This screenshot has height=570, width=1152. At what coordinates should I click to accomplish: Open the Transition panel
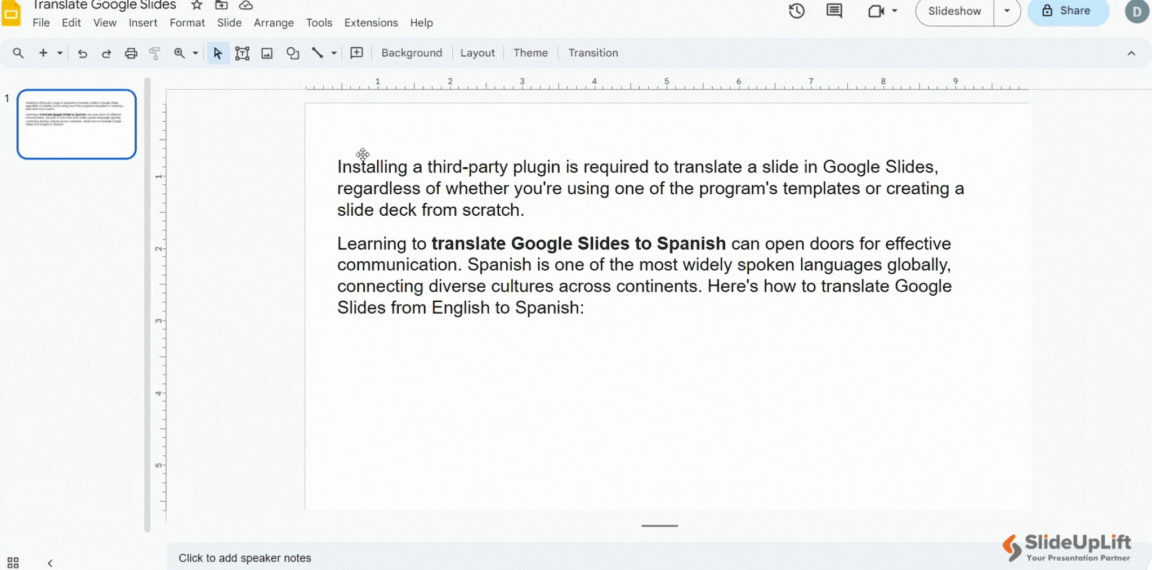tap(593, 53)
